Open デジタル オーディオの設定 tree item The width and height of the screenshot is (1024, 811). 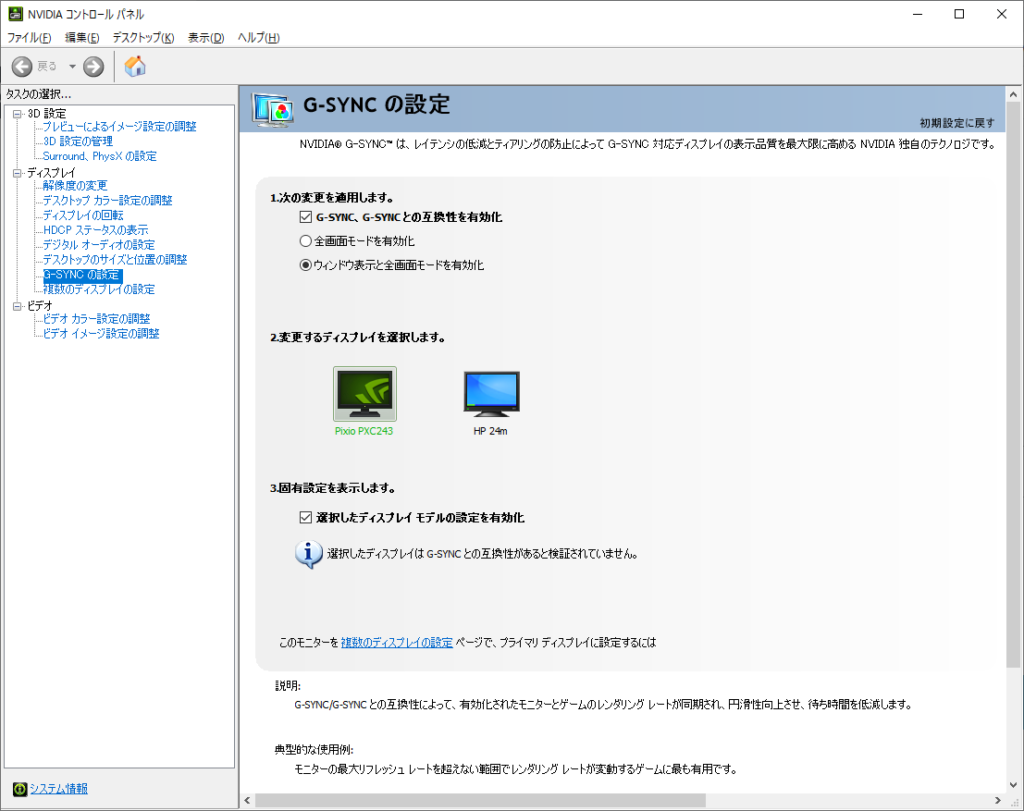99,245
